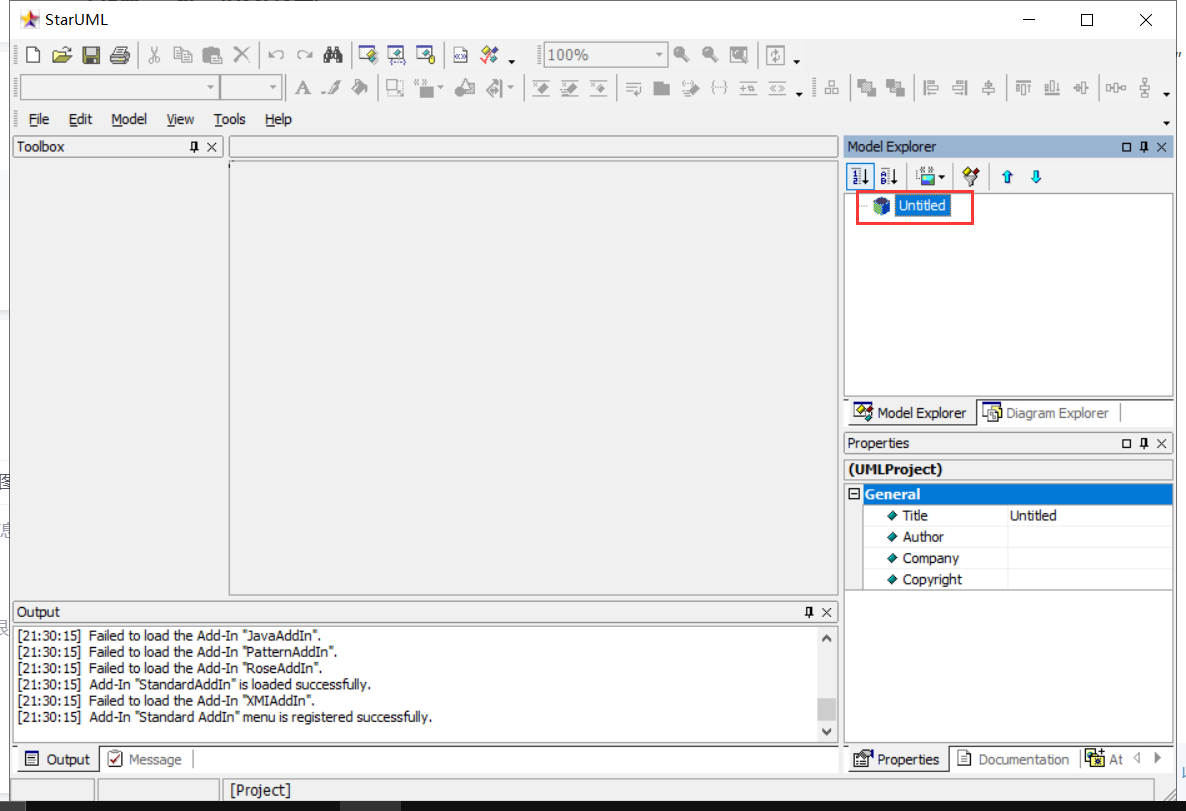Click the fill color bucket icon
Screen dimensions: 1186x811
pos(360,89)
